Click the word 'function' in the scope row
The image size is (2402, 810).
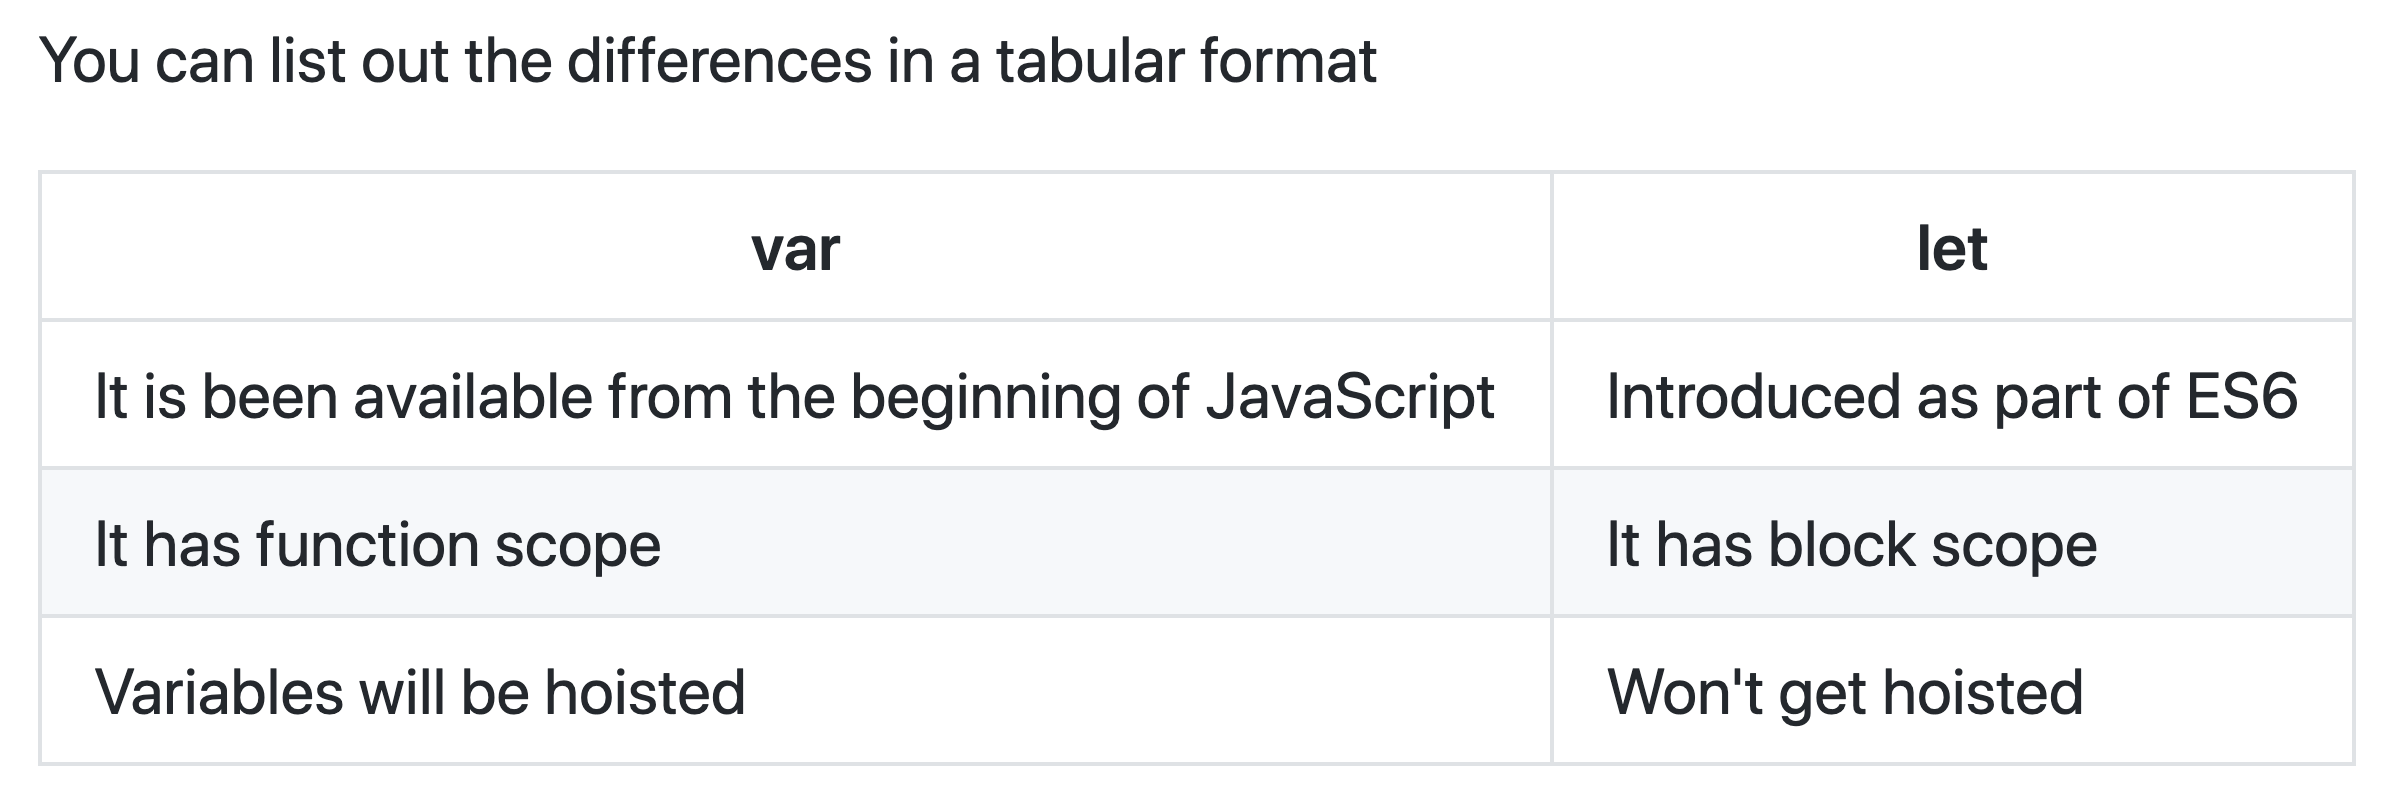(367, 544)
